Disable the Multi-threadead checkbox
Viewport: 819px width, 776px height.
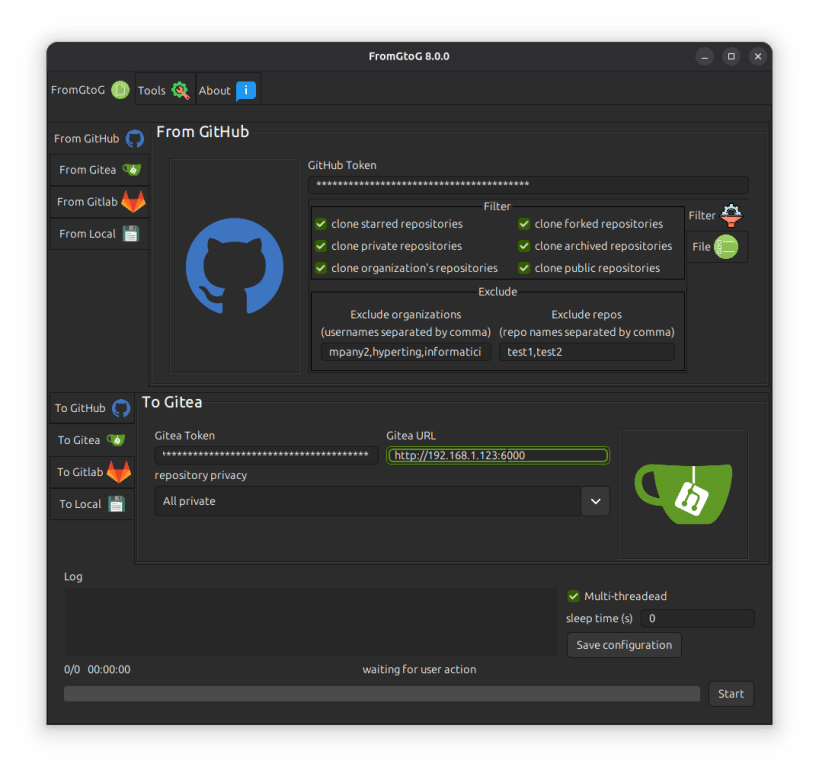[574, 596]
